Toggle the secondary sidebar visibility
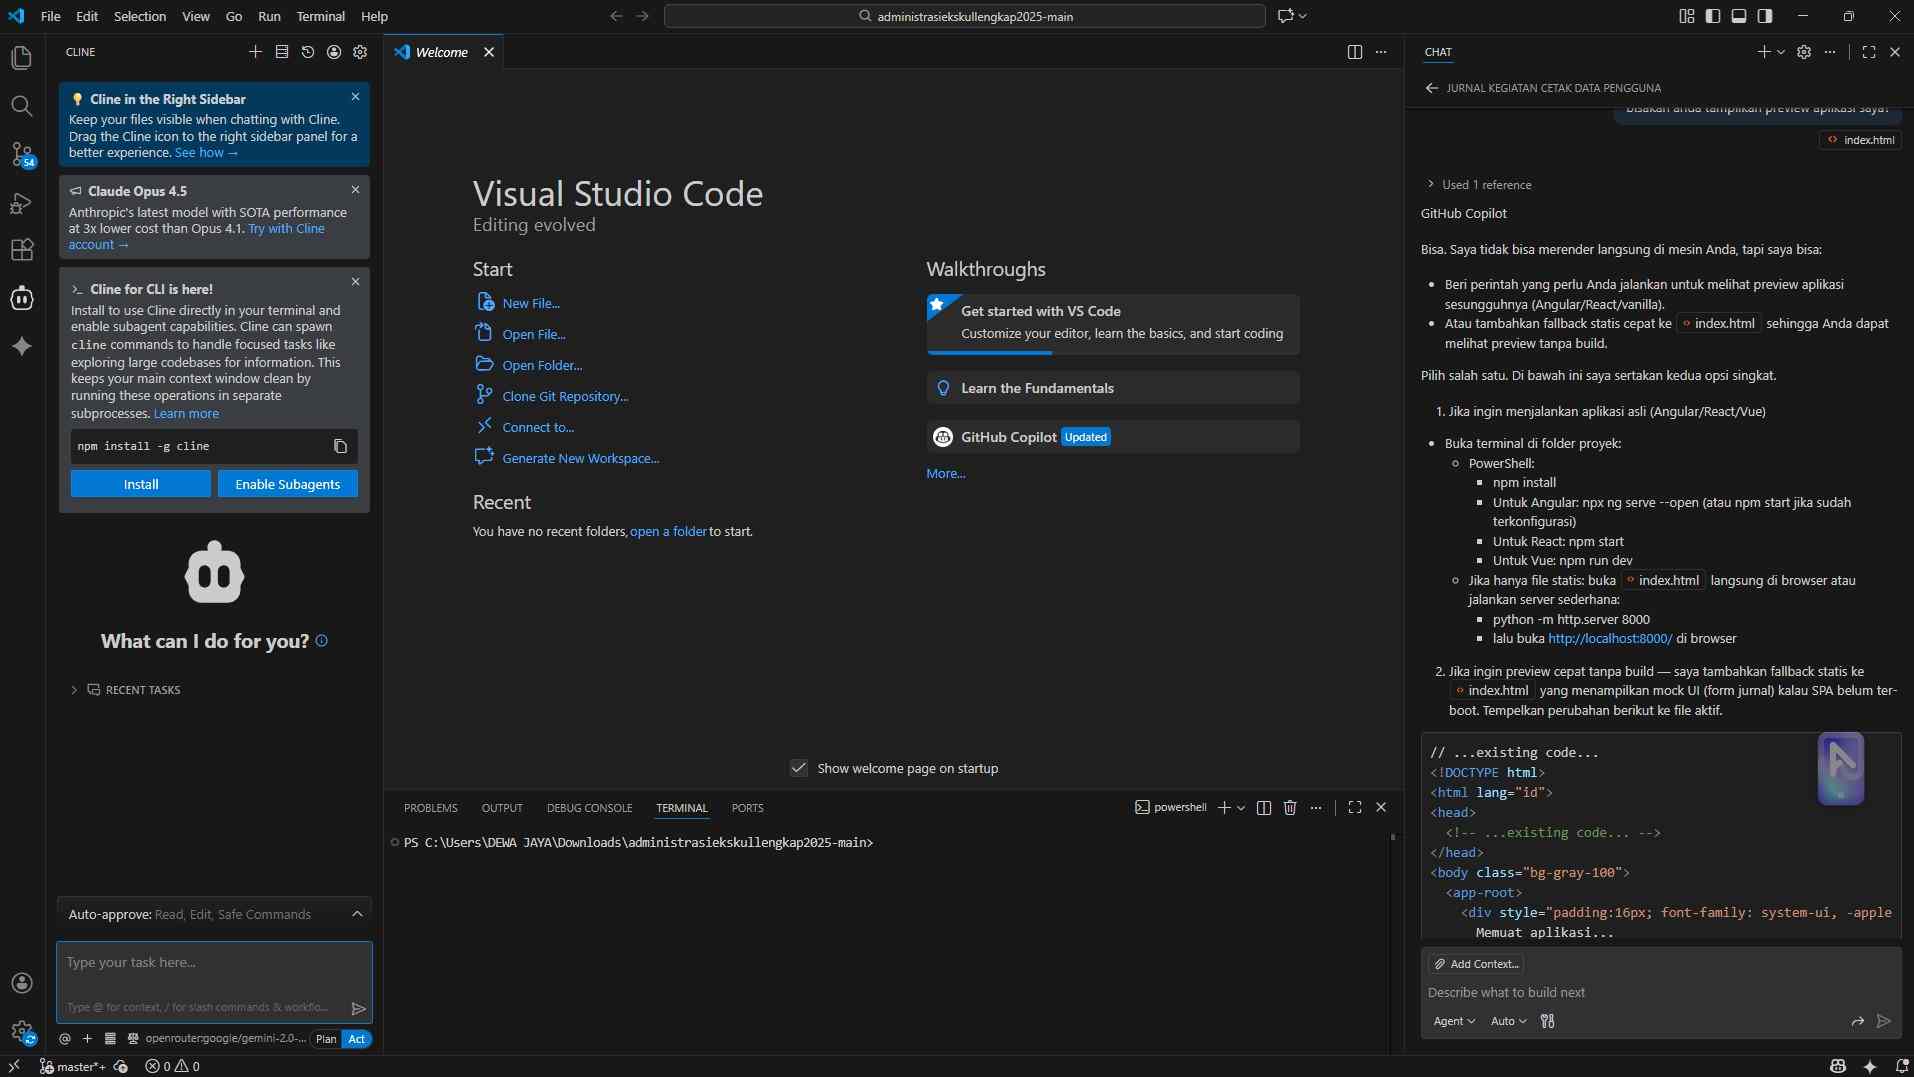Image resolution: width=1914 pixels, height=1077 pixels. tap(1766, 16)
